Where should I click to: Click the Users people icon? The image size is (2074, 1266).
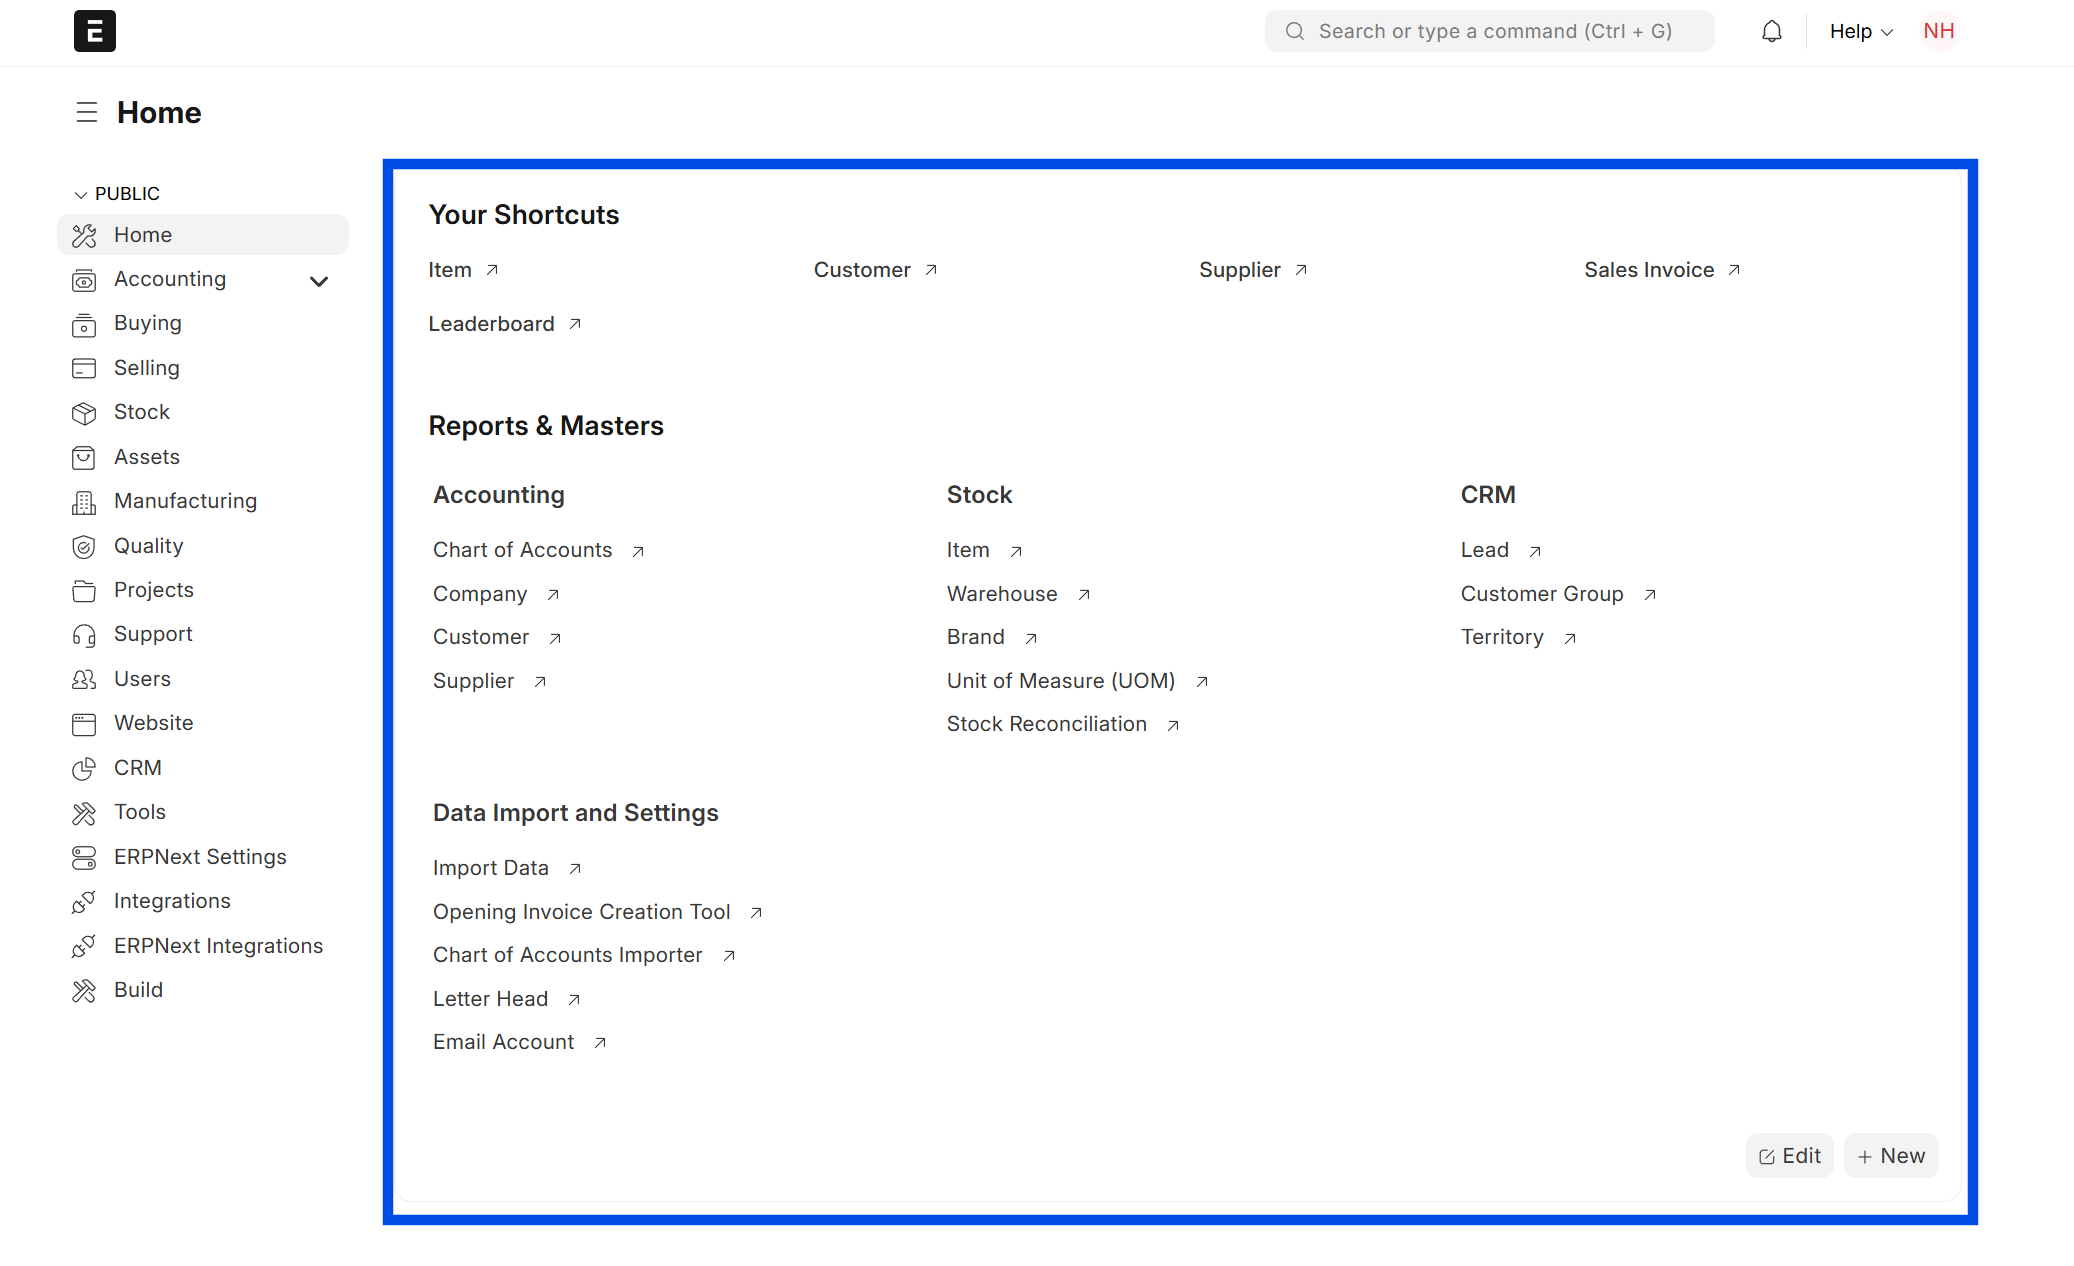click(84, 679)
